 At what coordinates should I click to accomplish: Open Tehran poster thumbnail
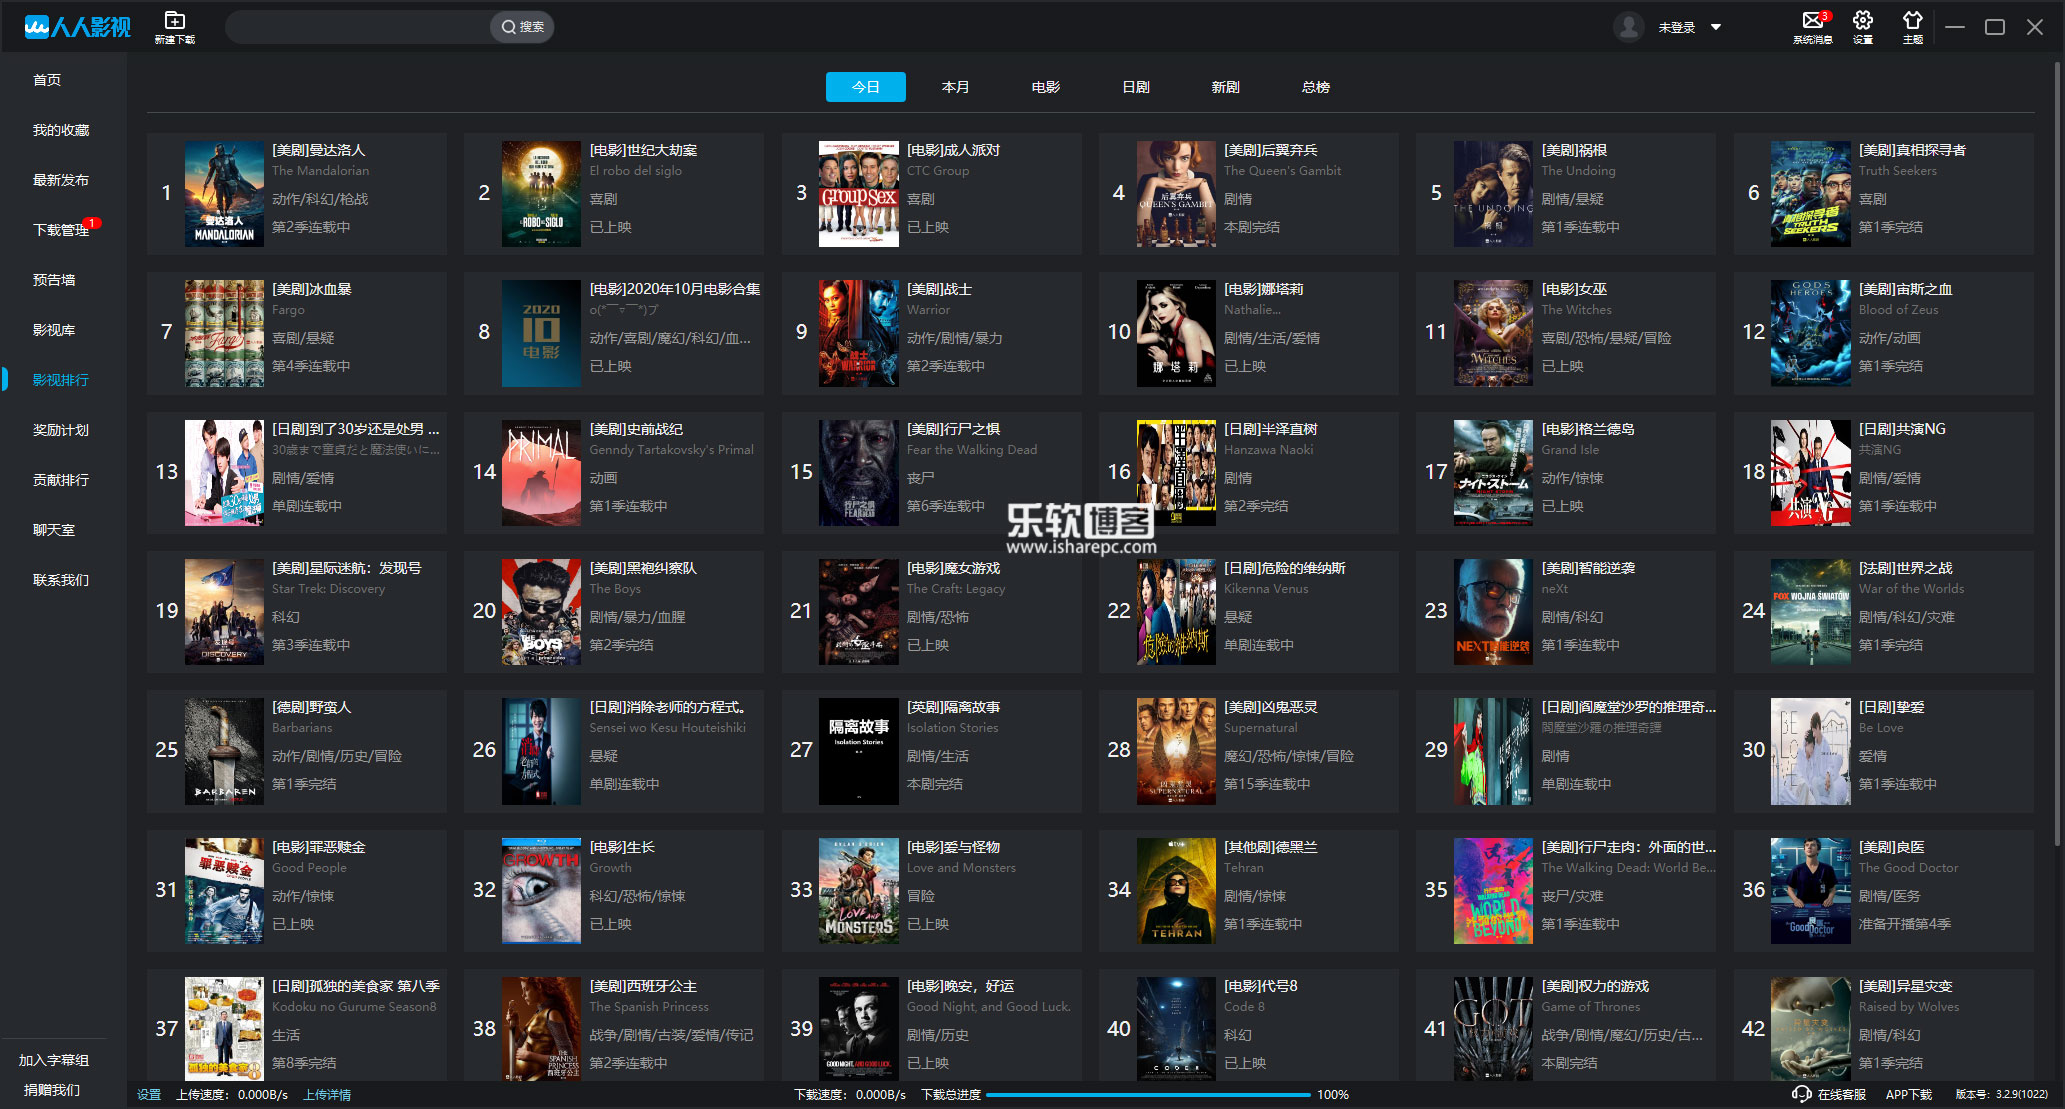(1176, 891)
